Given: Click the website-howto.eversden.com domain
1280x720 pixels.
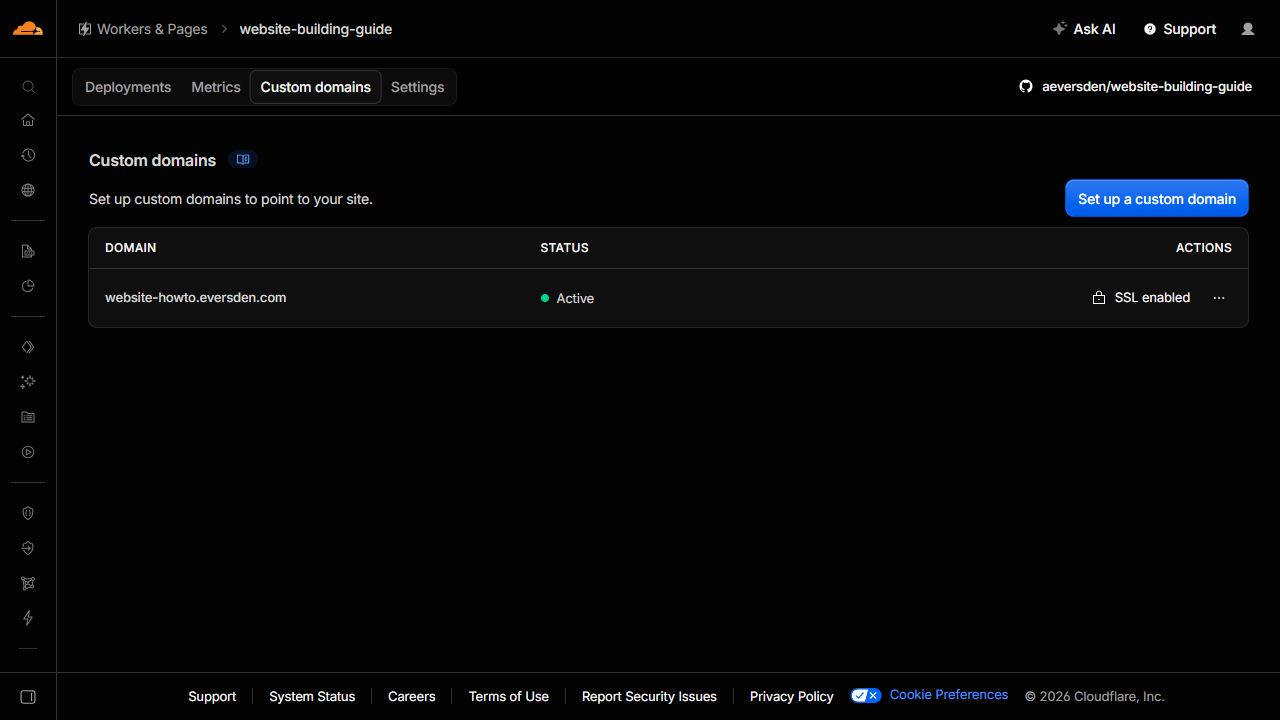Looking at the screenshot, I should (196, 297).
